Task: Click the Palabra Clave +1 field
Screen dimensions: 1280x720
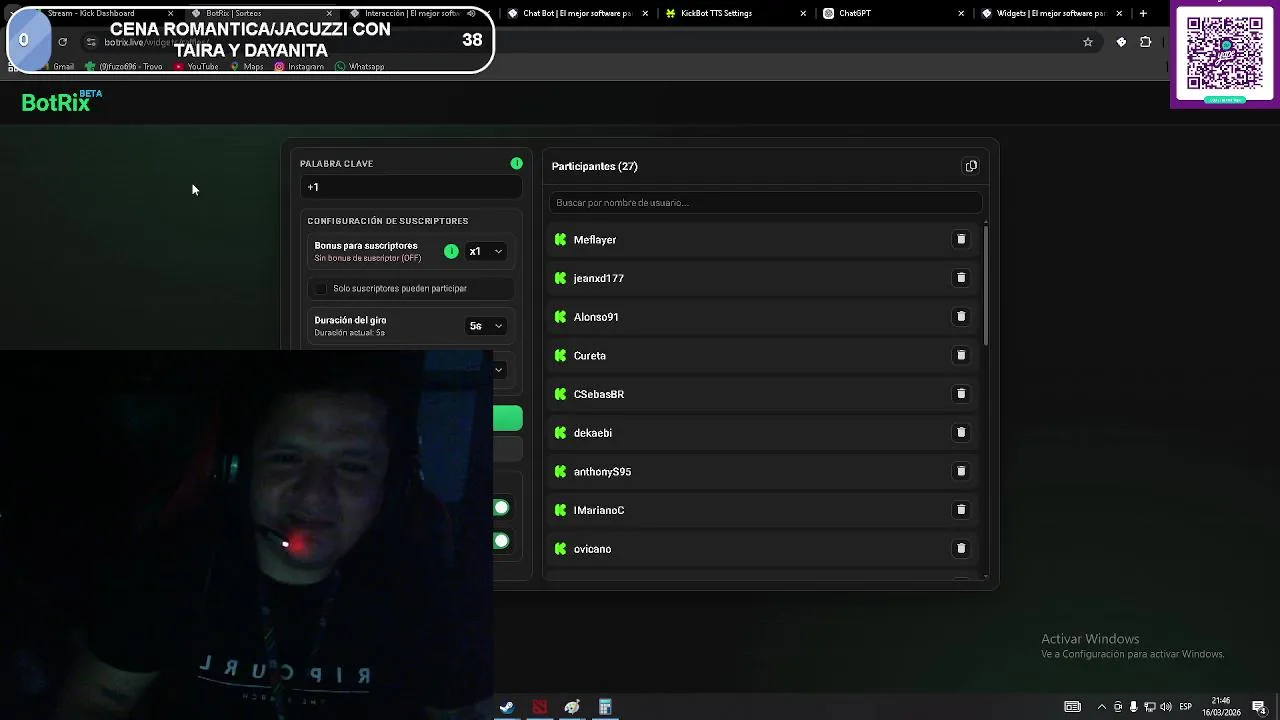Action: [410, 187]
